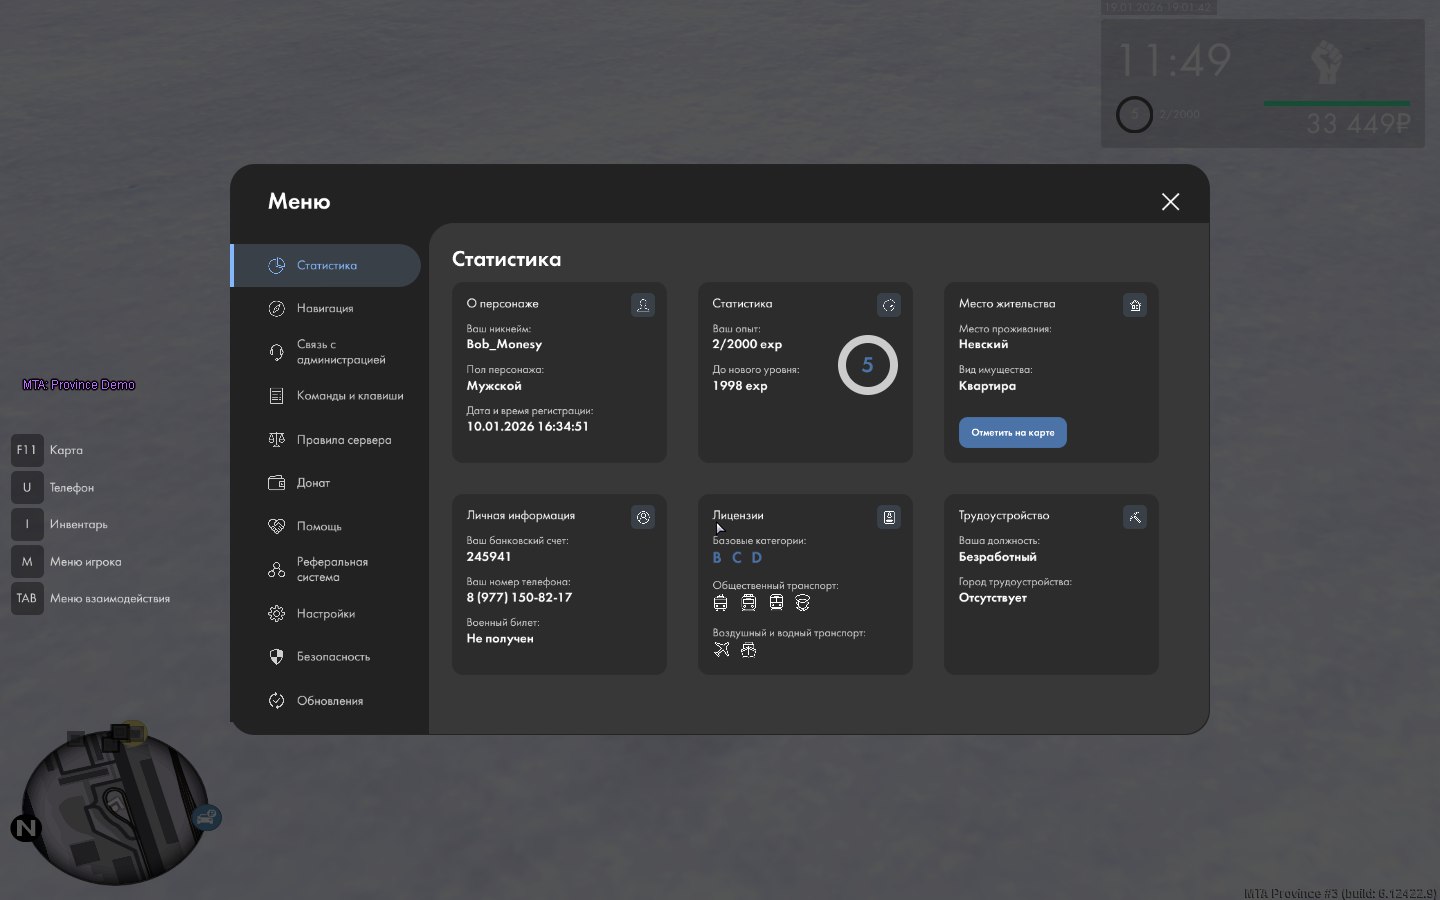
Task: Click the phone number 8 (977) 150-82-17
Action: [x=519, y=597]
